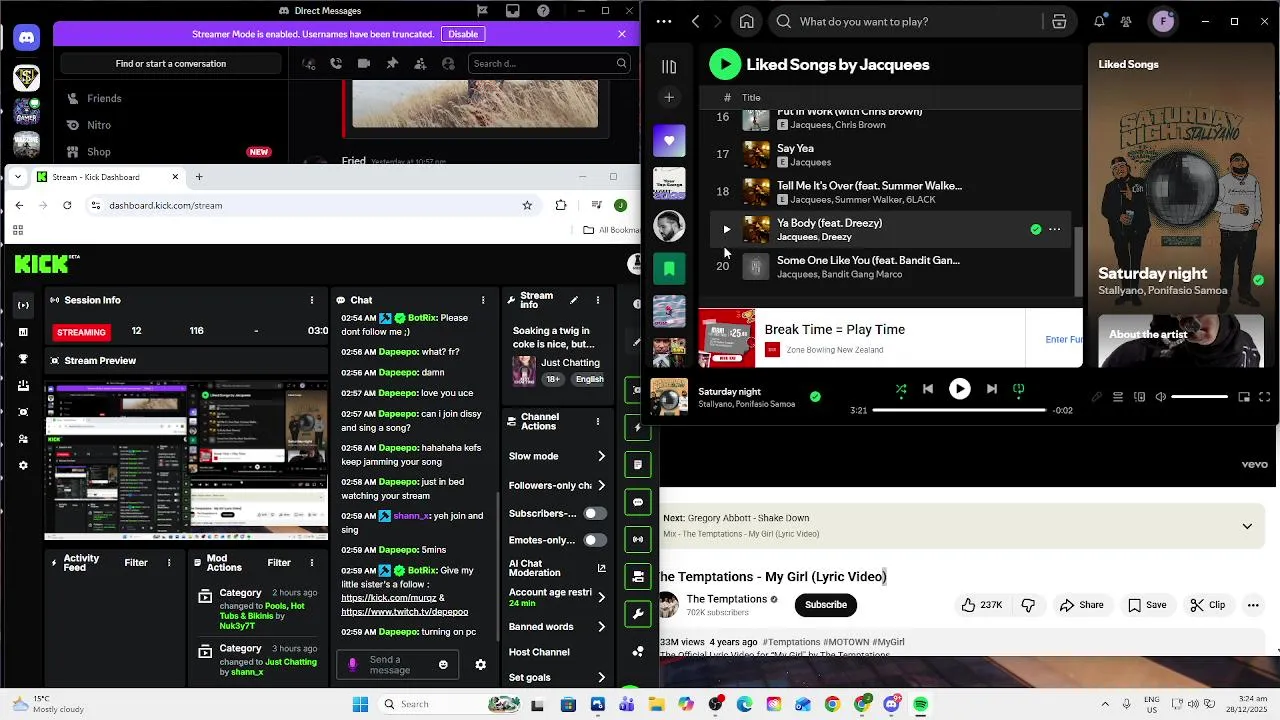Open Liked Songs heart tile in sidebar

(669, 140)
